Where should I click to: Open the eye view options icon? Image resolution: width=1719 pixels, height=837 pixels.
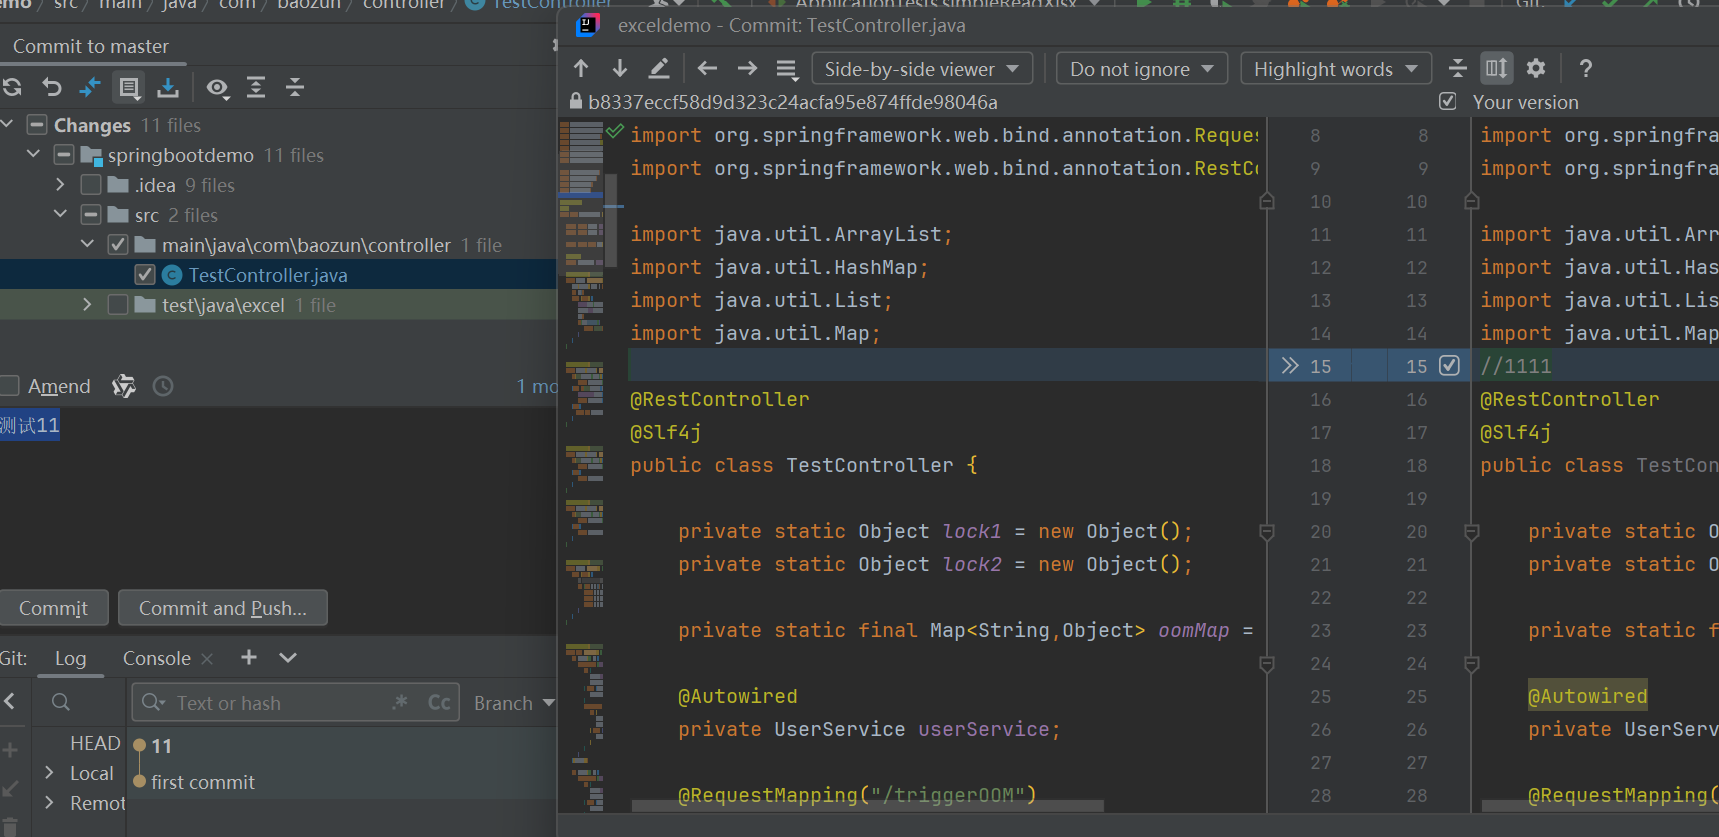point(217,88)
